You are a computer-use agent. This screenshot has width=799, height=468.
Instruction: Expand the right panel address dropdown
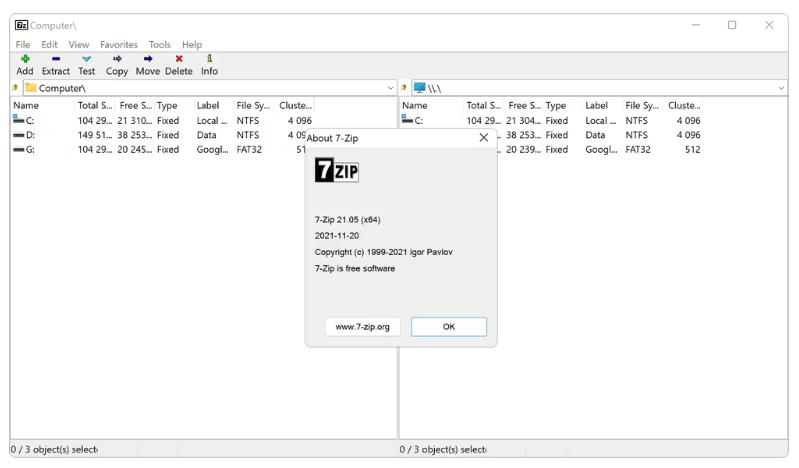tap(780, 88)
